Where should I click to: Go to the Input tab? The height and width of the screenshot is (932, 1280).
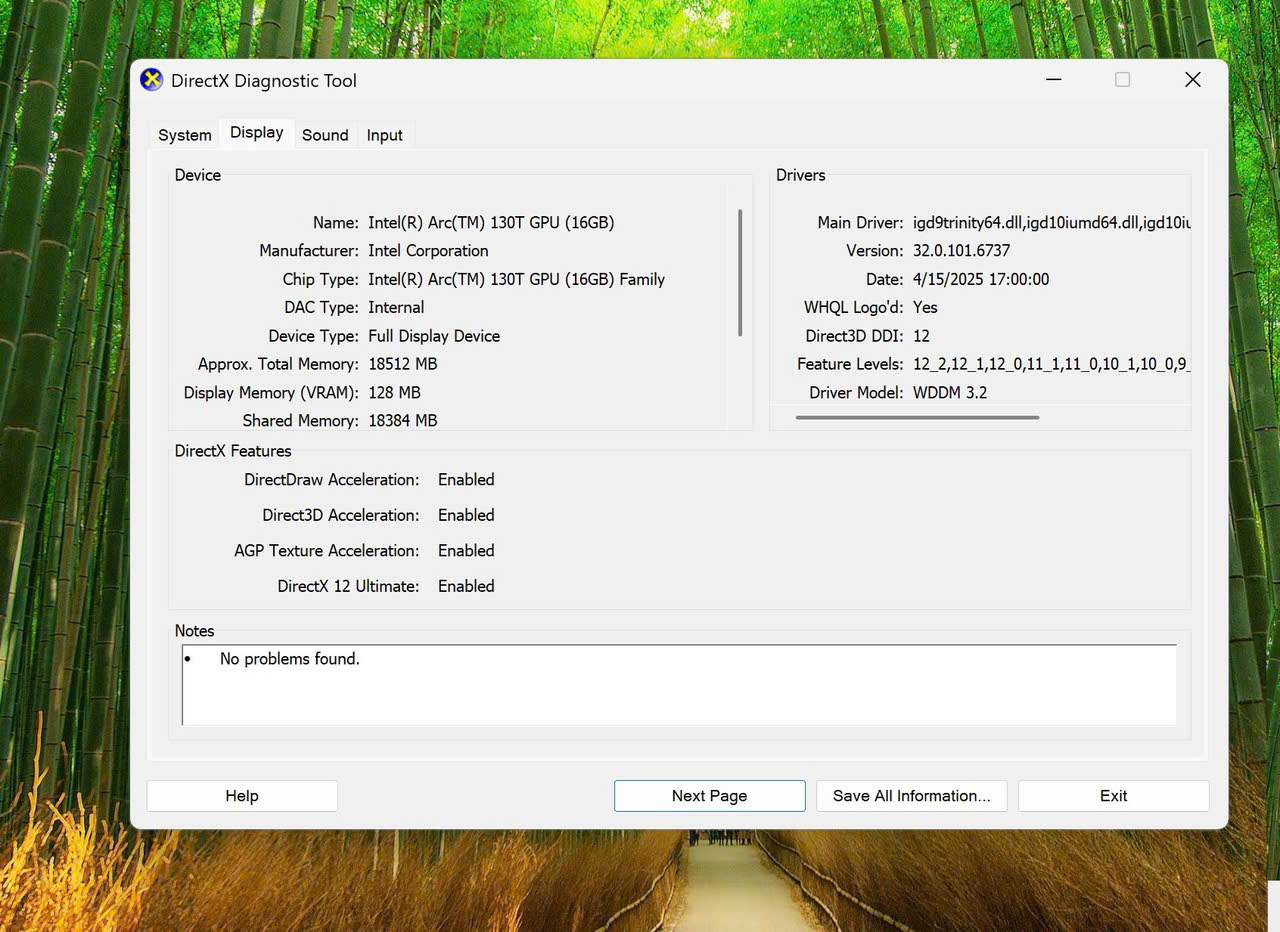click(384, 135)
